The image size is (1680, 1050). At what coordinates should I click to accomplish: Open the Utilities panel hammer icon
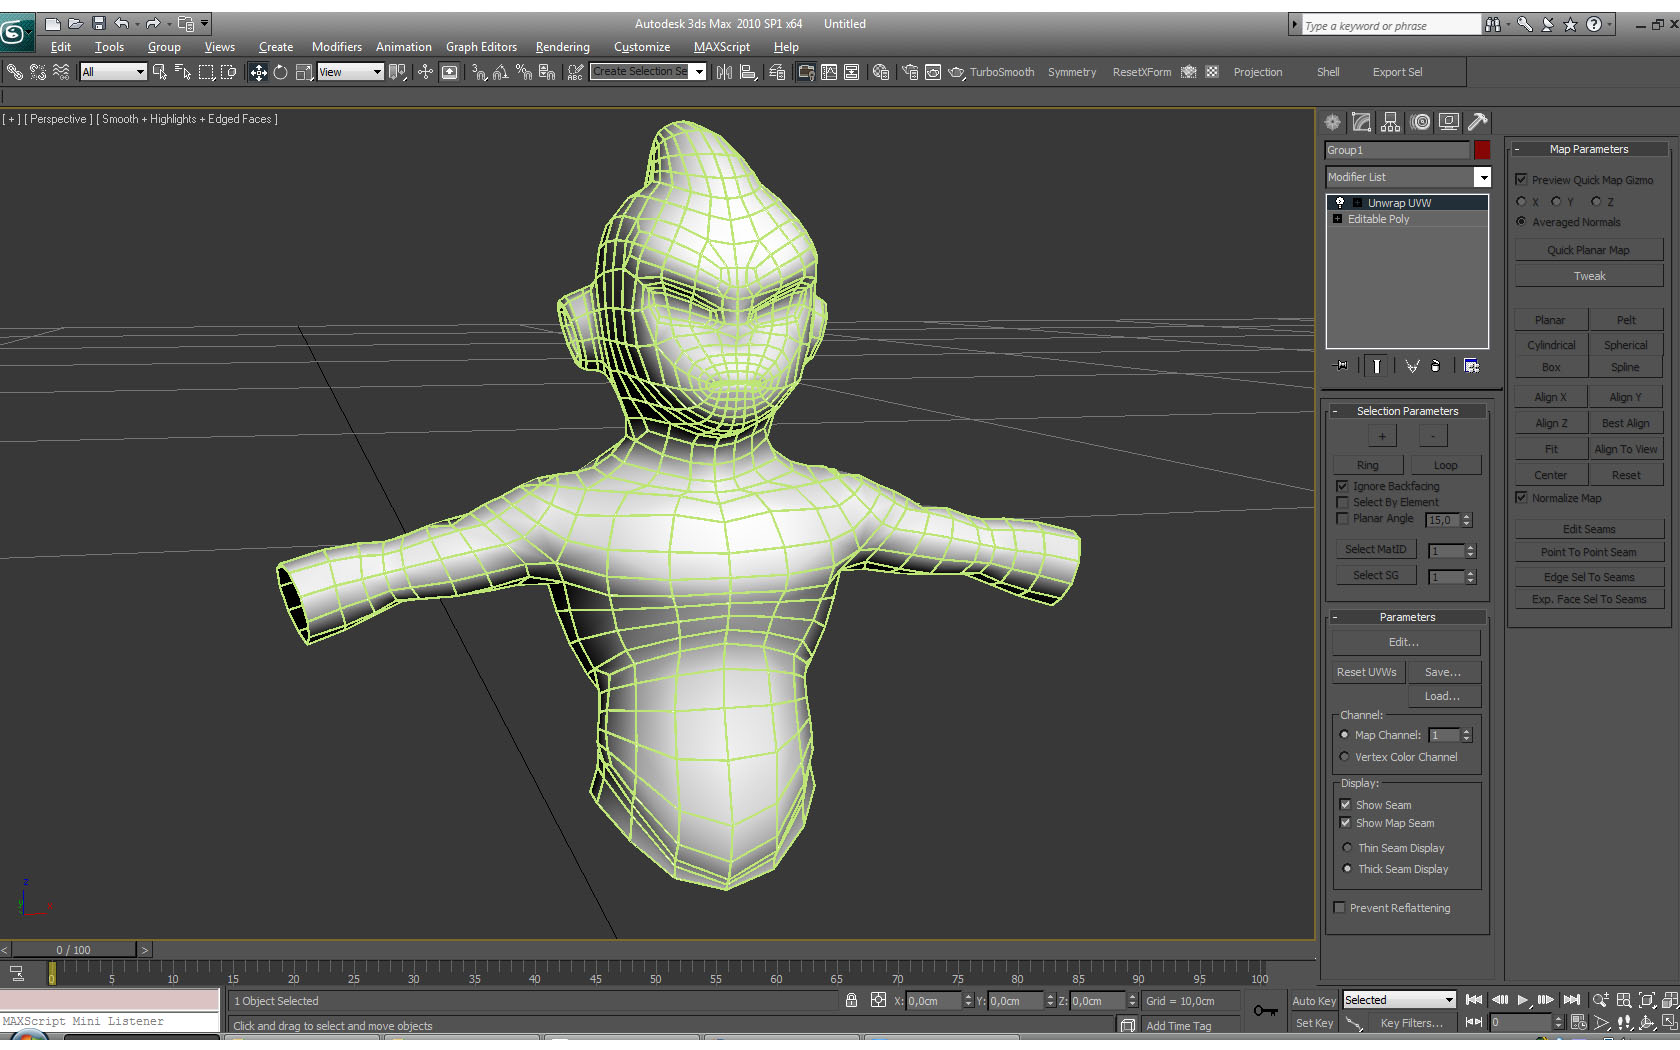(1478, 122)
